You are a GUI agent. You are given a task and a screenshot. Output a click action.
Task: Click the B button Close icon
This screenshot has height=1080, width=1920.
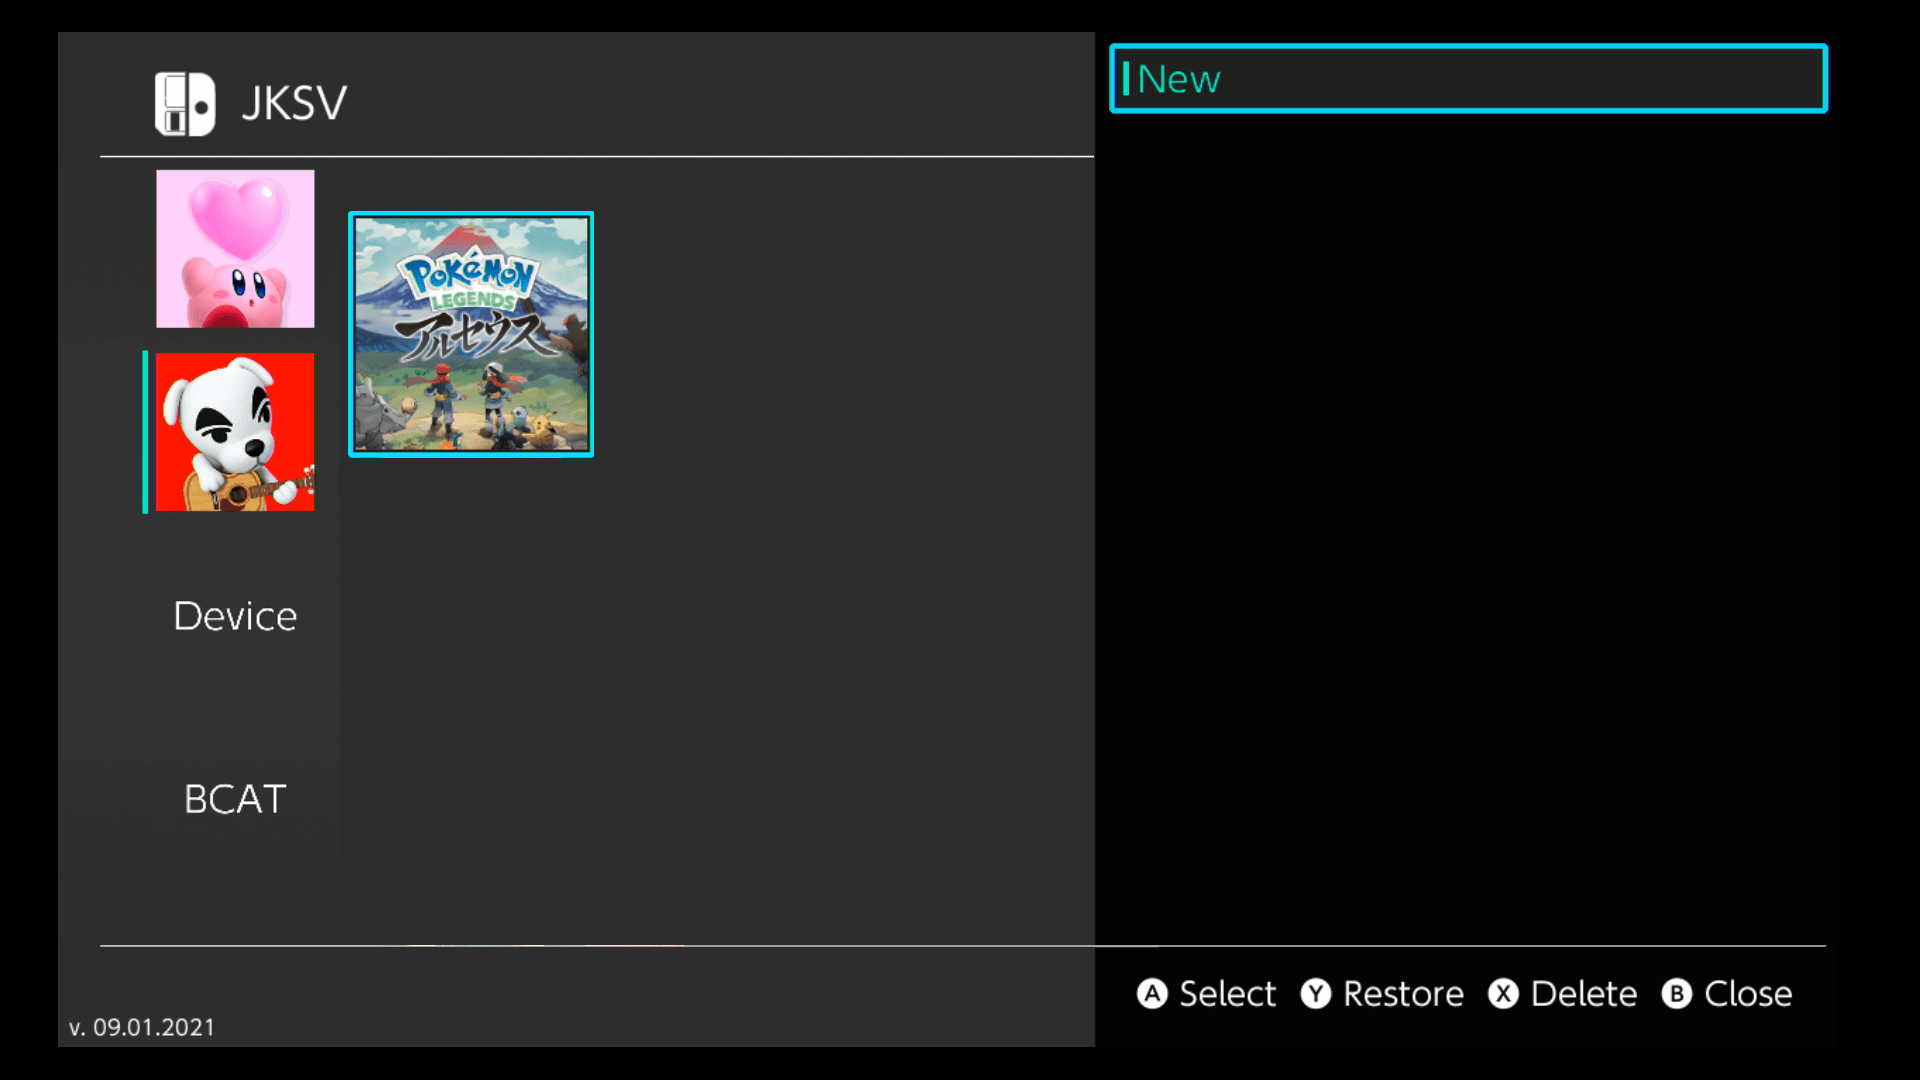(1677, 994)
